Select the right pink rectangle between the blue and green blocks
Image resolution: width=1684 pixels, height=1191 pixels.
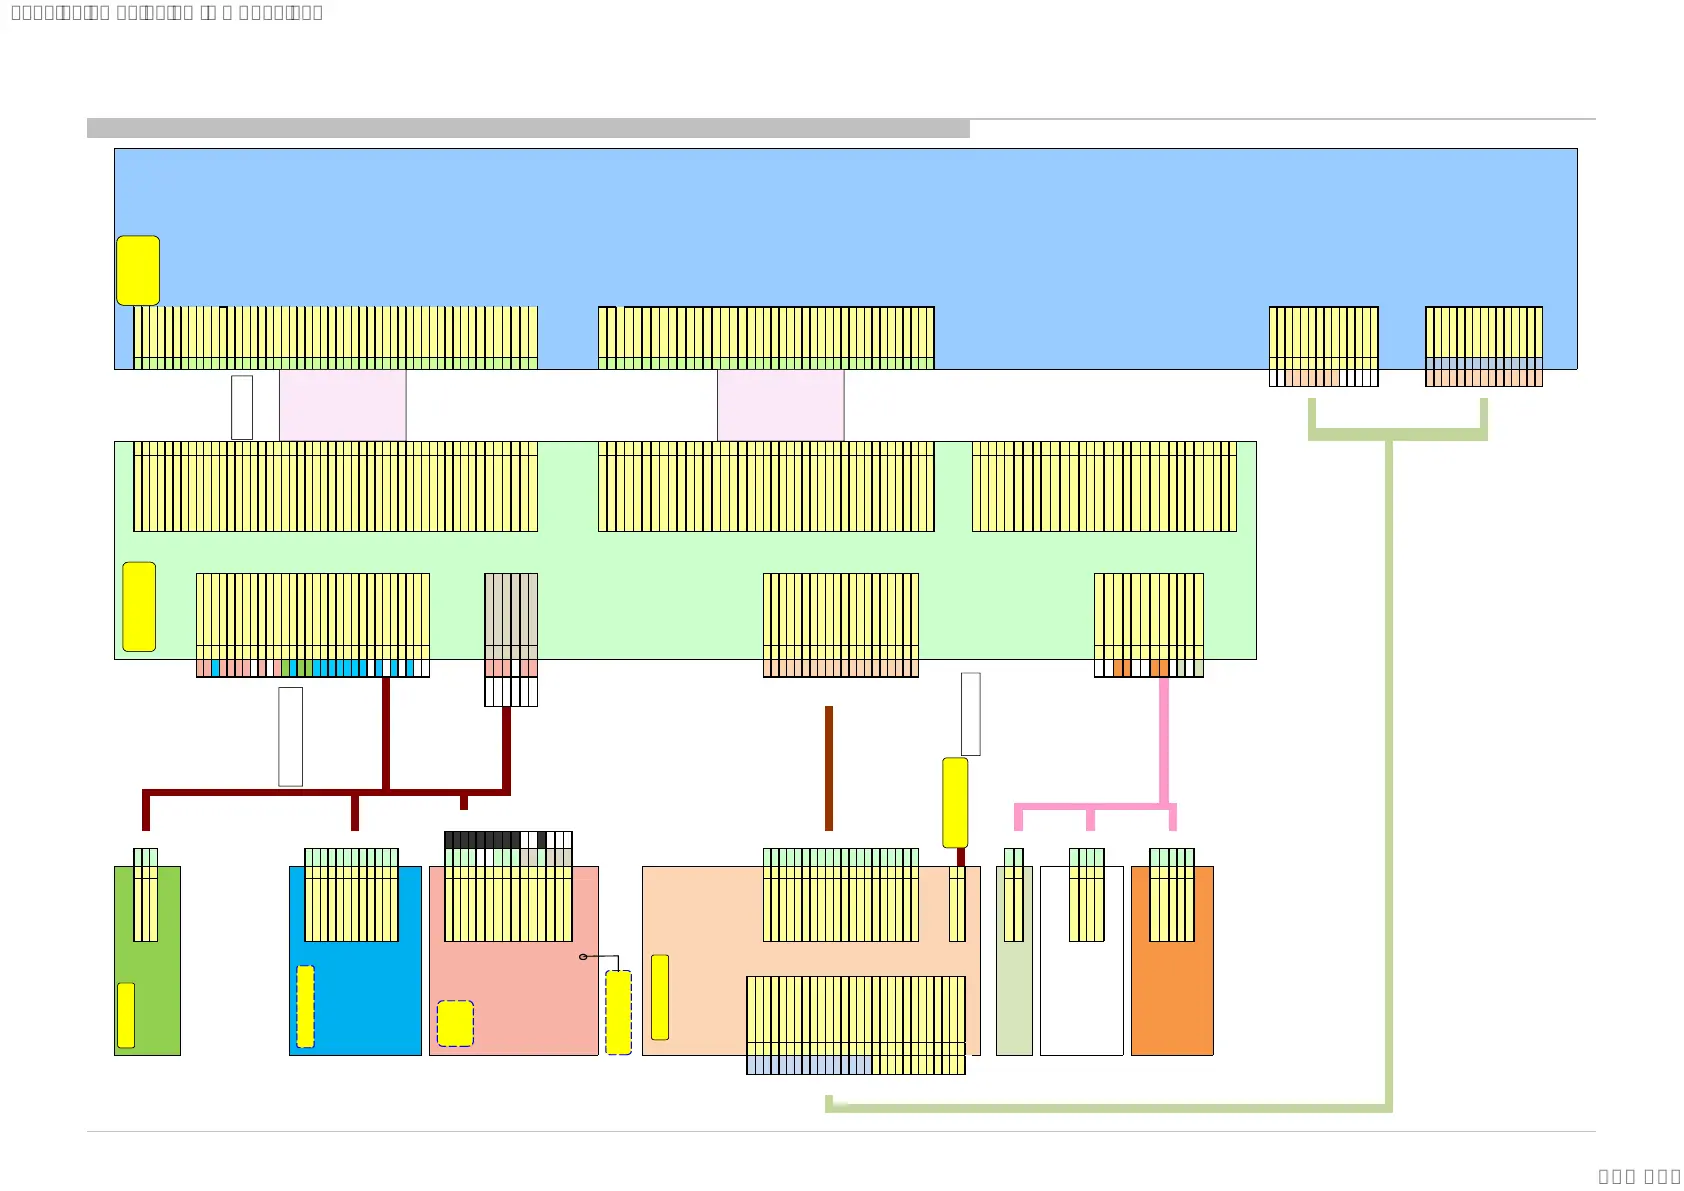pyautogui.click(x=780, y=405)
